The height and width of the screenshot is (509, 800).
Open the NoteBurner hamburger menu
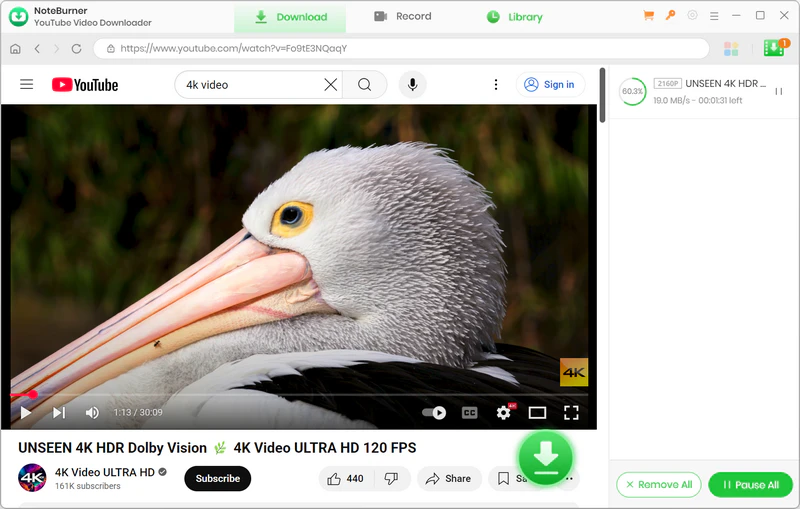pos(715,16)
